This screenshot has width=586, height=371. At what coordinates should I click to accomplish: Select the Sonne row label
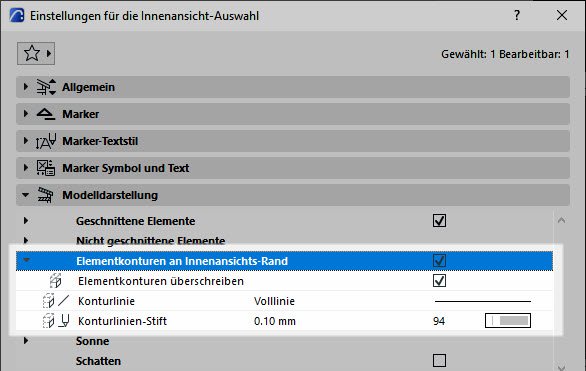pyautogui.click(x=92, y=341)
